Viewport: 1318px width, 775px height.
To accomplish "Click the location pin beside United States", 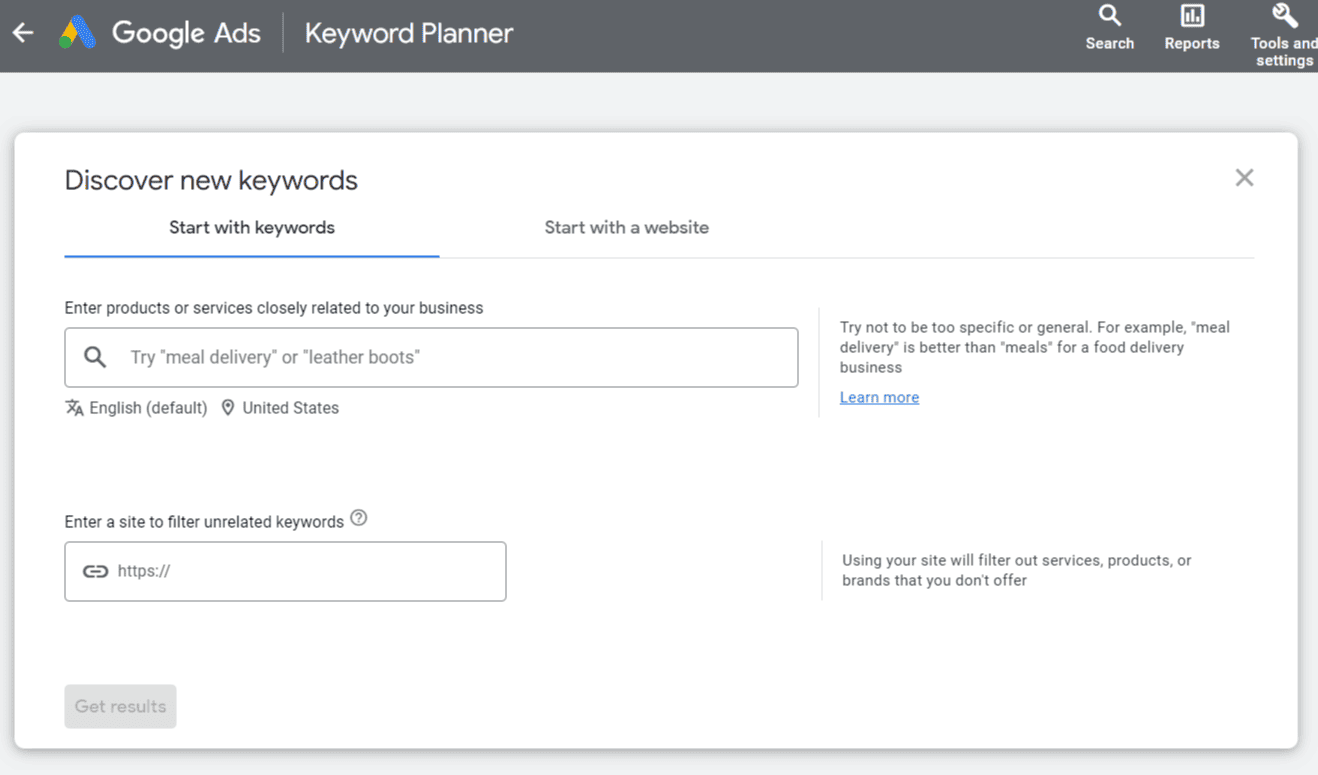I will coord(227,407).
